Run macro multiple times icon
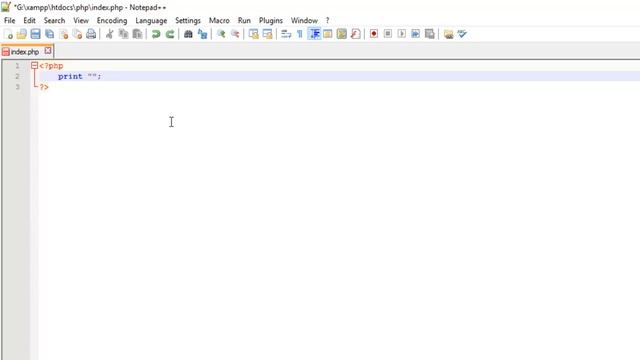The image size is (640, 360). coord(416,34)
